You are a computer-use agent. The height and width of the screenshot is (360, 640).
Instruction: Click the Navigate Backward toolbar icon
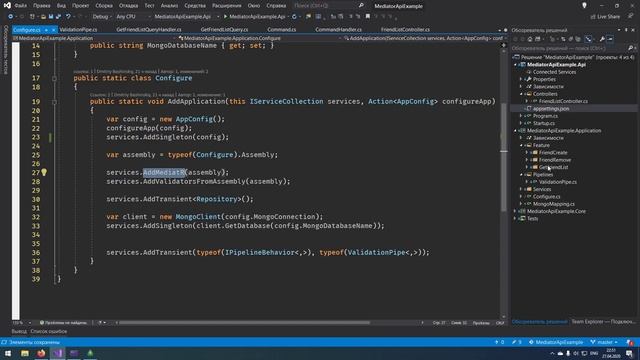pyautogui.click(x=10, y=17)
